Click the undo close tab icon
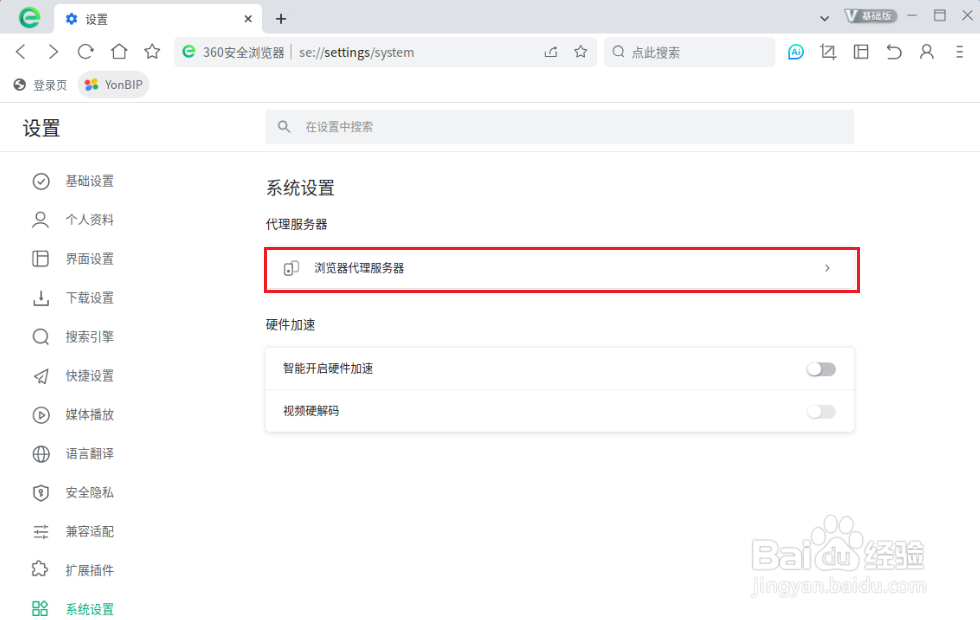Viewport: 980px width, 620px height. pyautogui.click(x=894, y=52)
